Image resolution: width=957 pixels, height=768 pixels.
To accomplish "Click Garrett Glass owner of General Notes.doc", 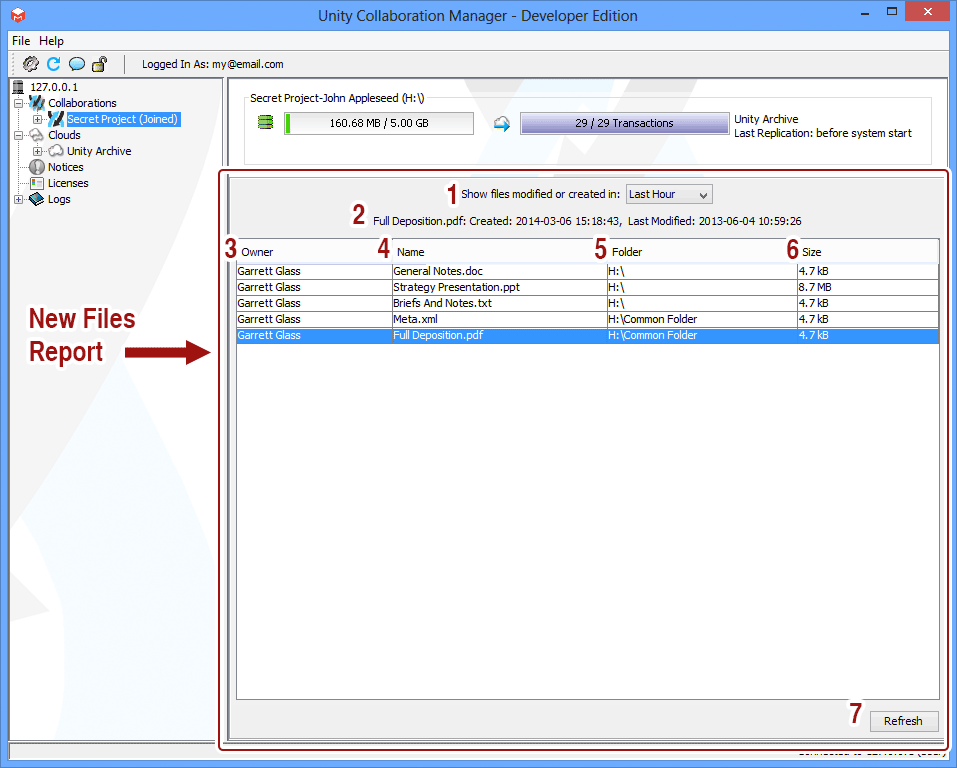I will (314, 271).
